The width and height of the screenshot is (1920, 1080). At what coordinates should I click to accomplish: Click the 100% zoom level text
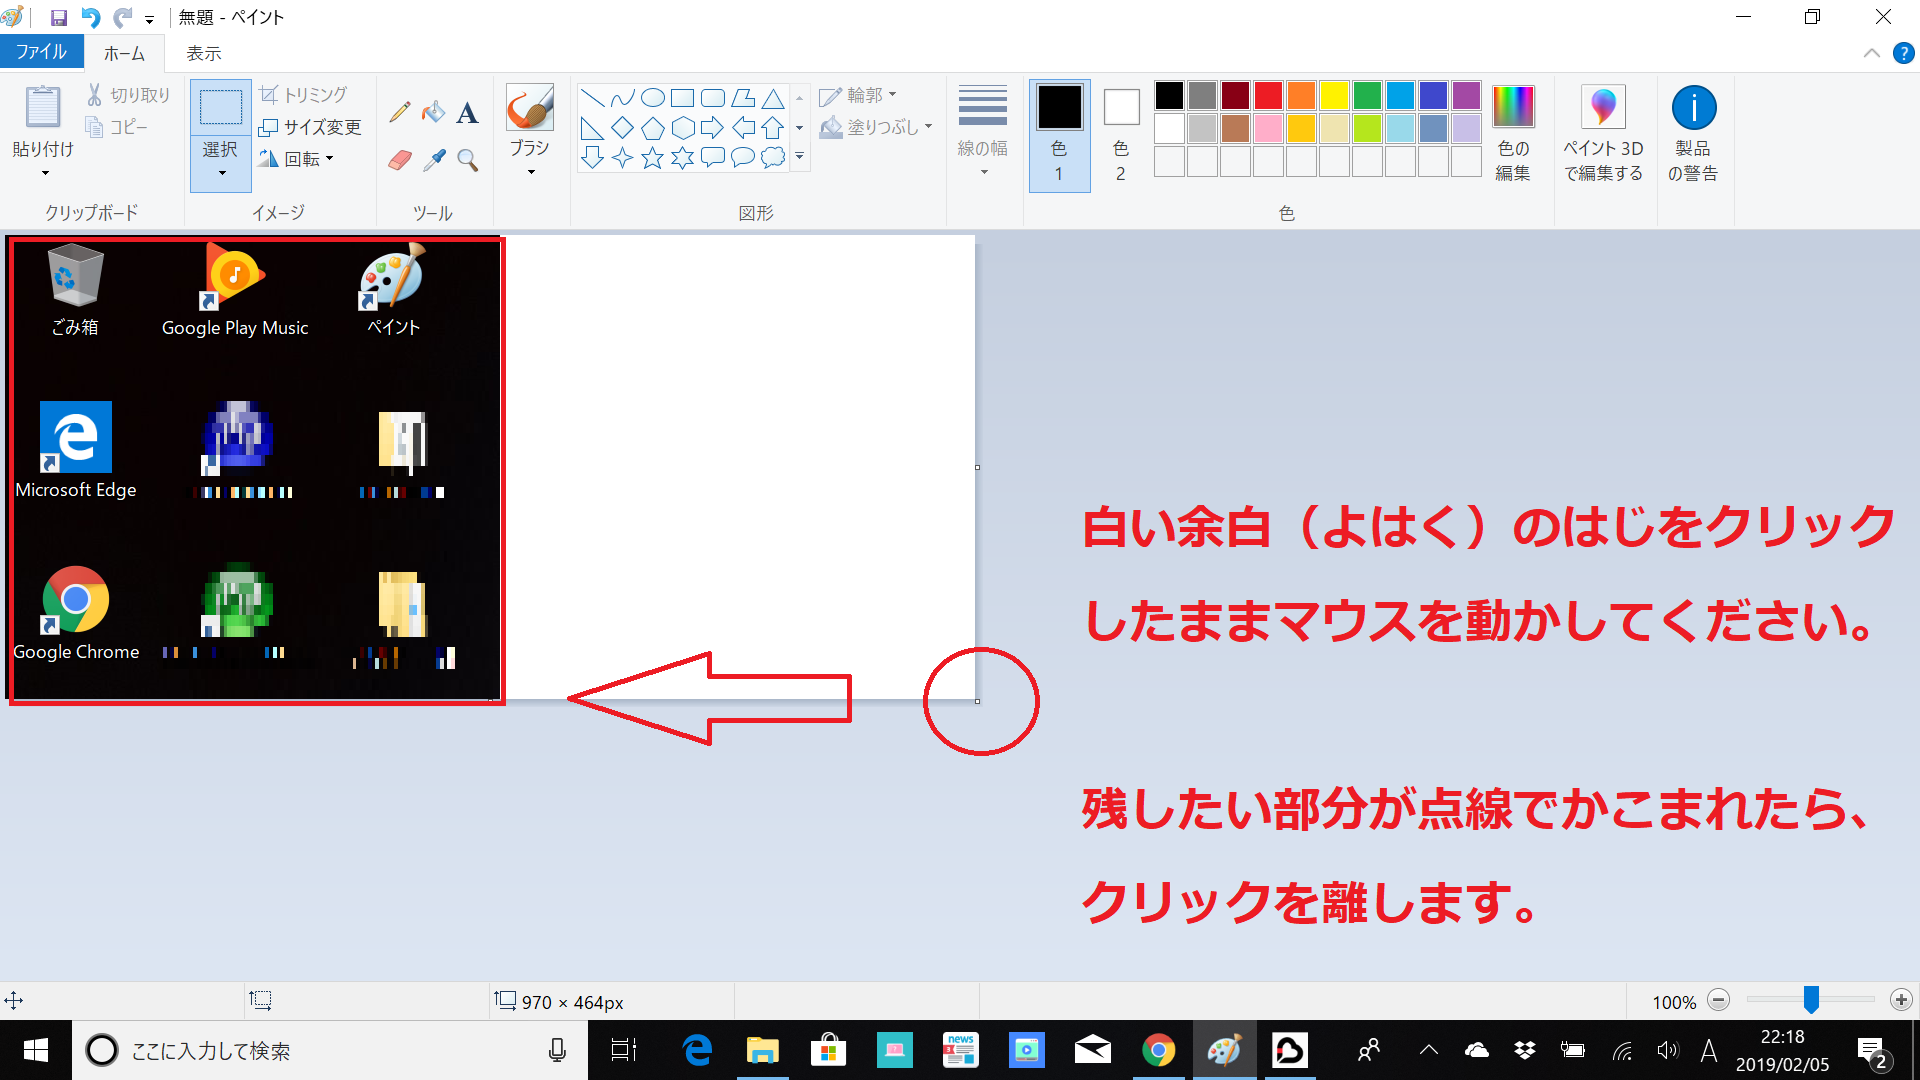pyautogui.click(x=1674, y=1002)
